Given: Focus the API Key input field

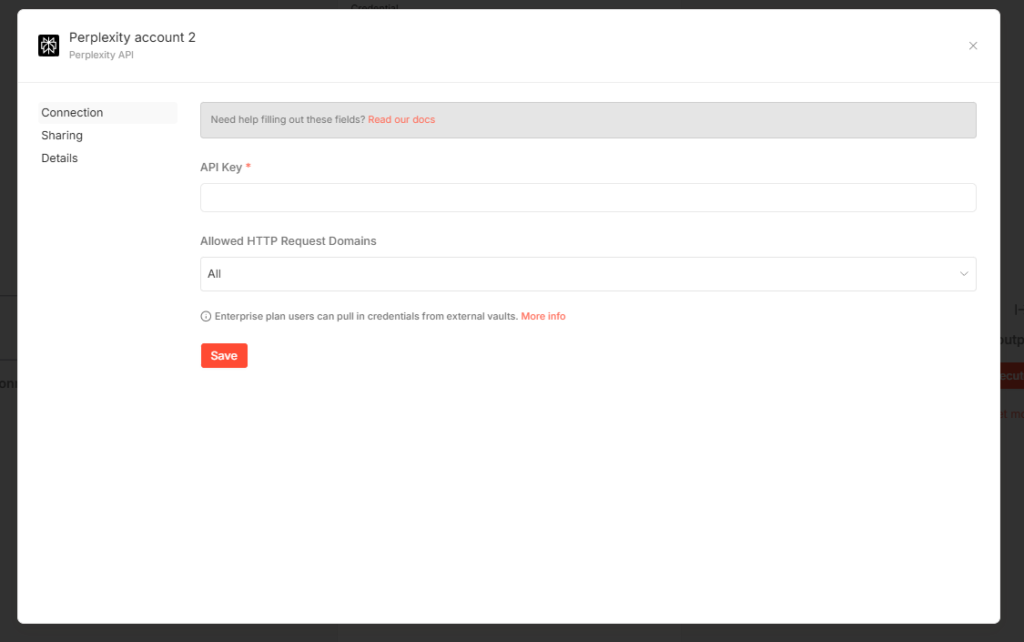Looking at the screenshot, I should pyautogui.click(x=587, y=198).
